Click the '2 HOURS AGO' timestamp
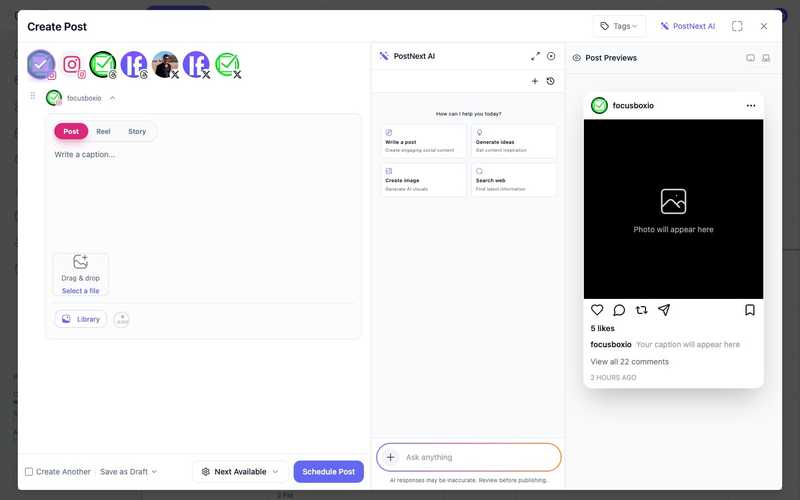Screen dimensions: 800x500 click(613, 378)
